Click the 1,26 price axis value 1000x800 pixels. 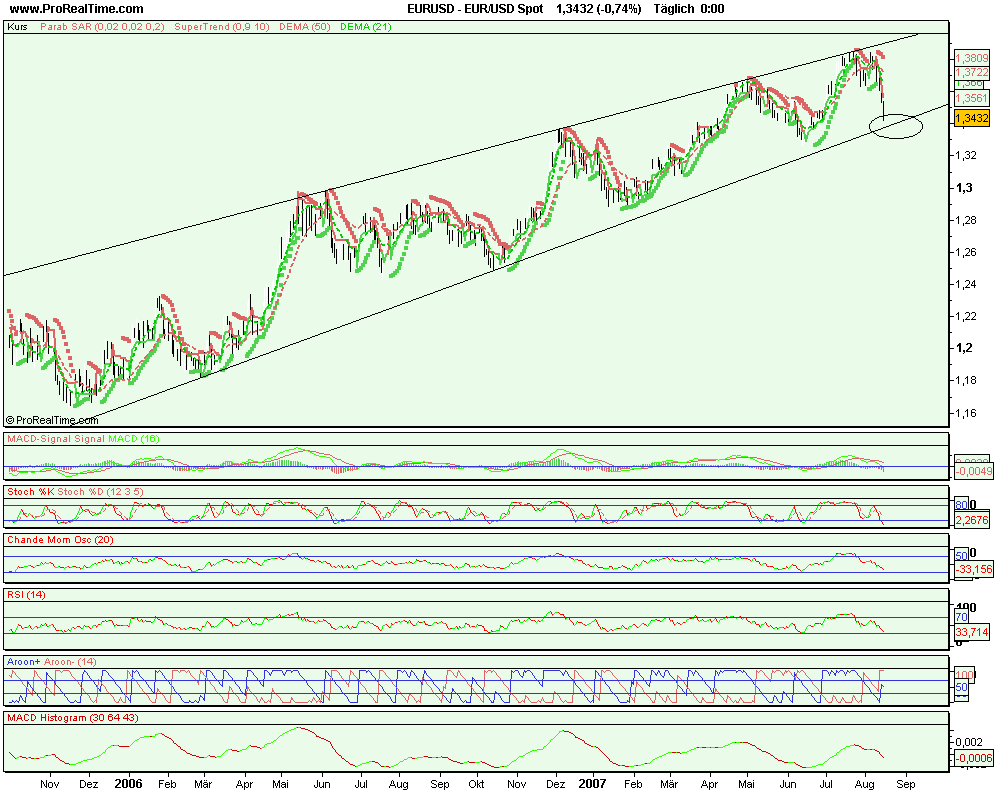(964, 252)
